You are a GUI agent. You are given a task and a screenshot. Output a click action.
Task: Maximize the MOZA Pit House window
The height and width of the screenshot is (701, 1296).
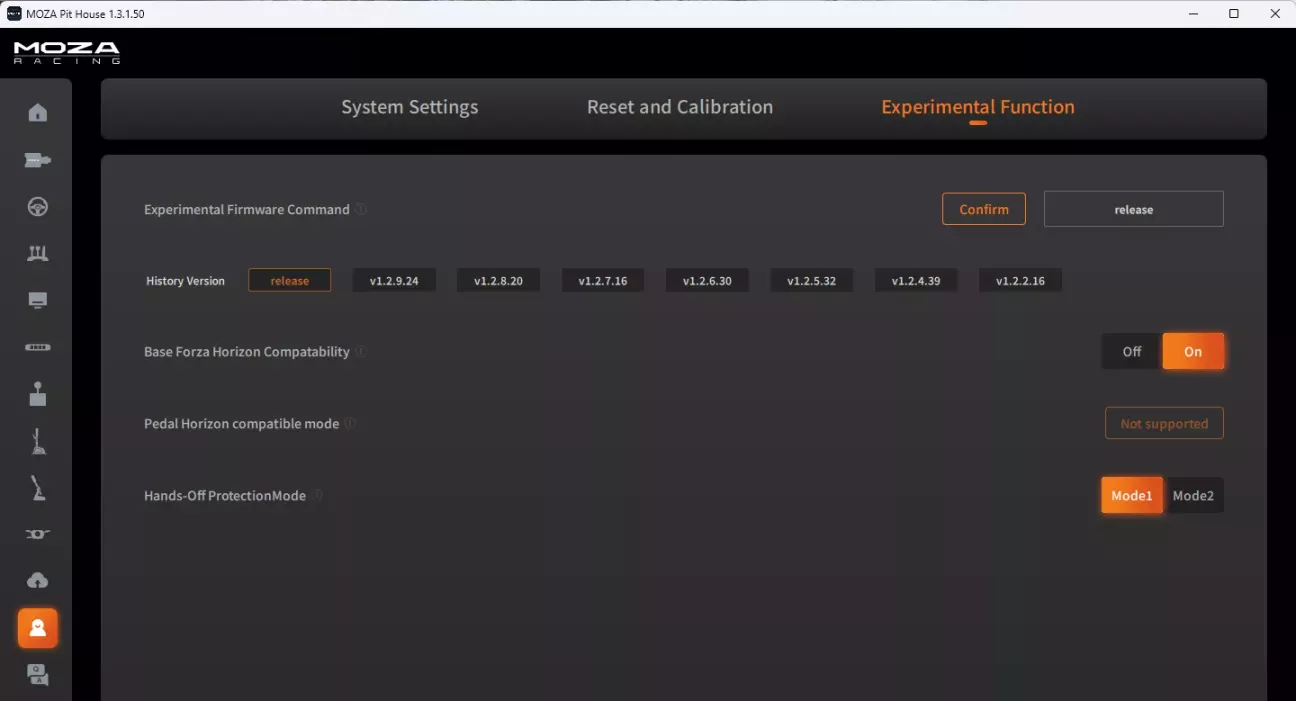(x=1234, y=14)
